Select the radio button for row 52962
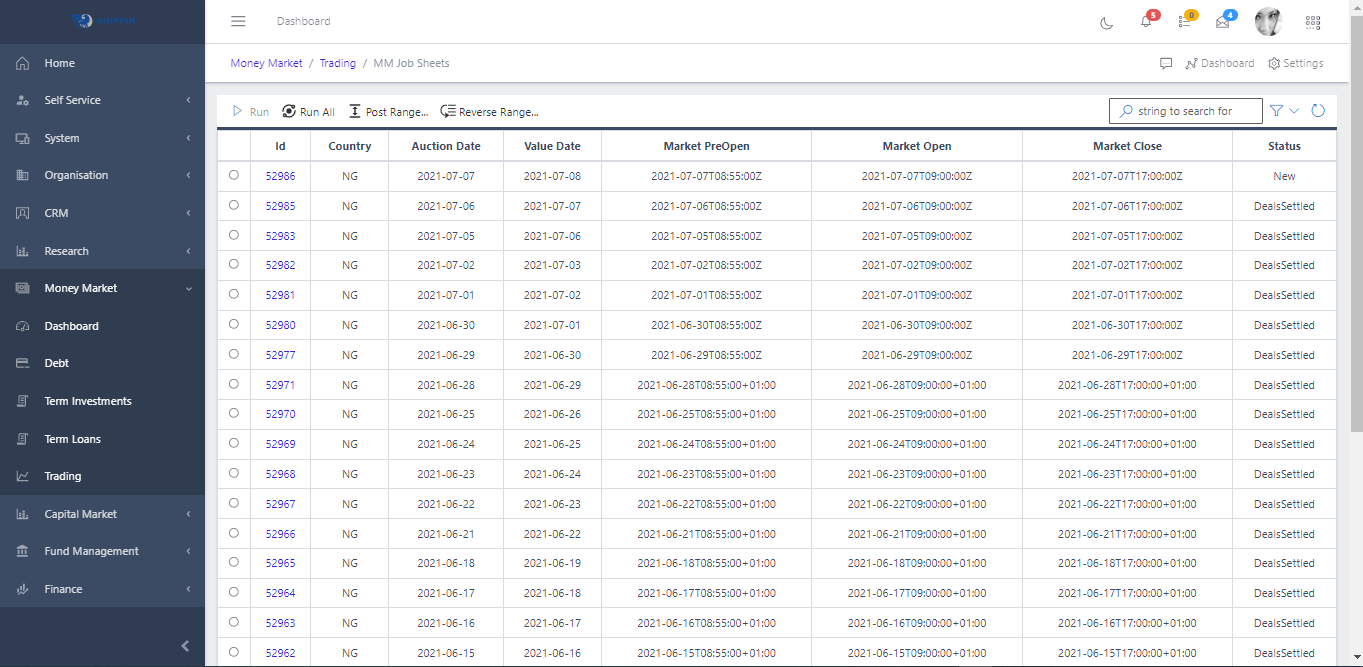Image resolution: width=1363 pixels, height=667 pixels. 233,652
